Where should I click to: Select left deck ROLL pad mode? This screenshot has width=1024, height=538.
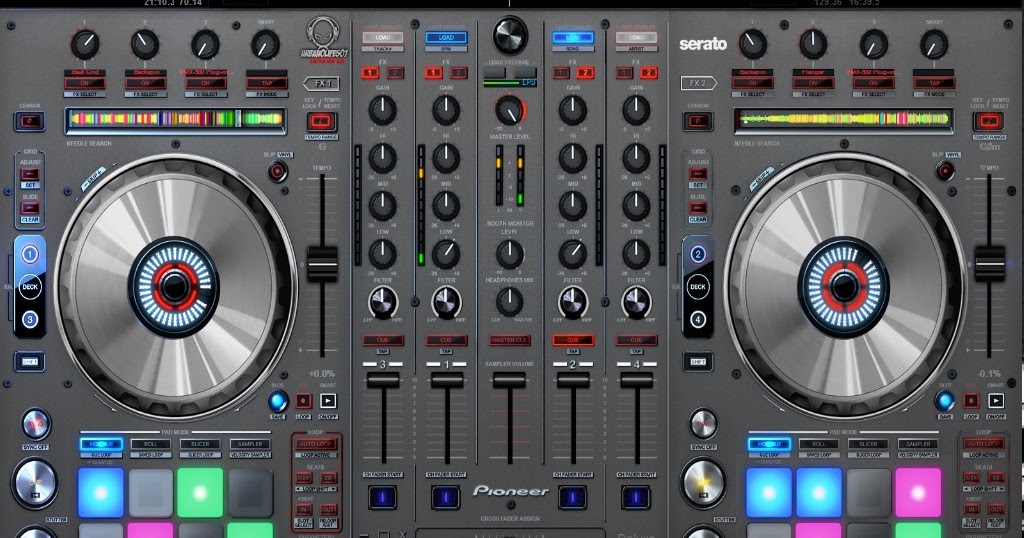click(x=150, y=445)
